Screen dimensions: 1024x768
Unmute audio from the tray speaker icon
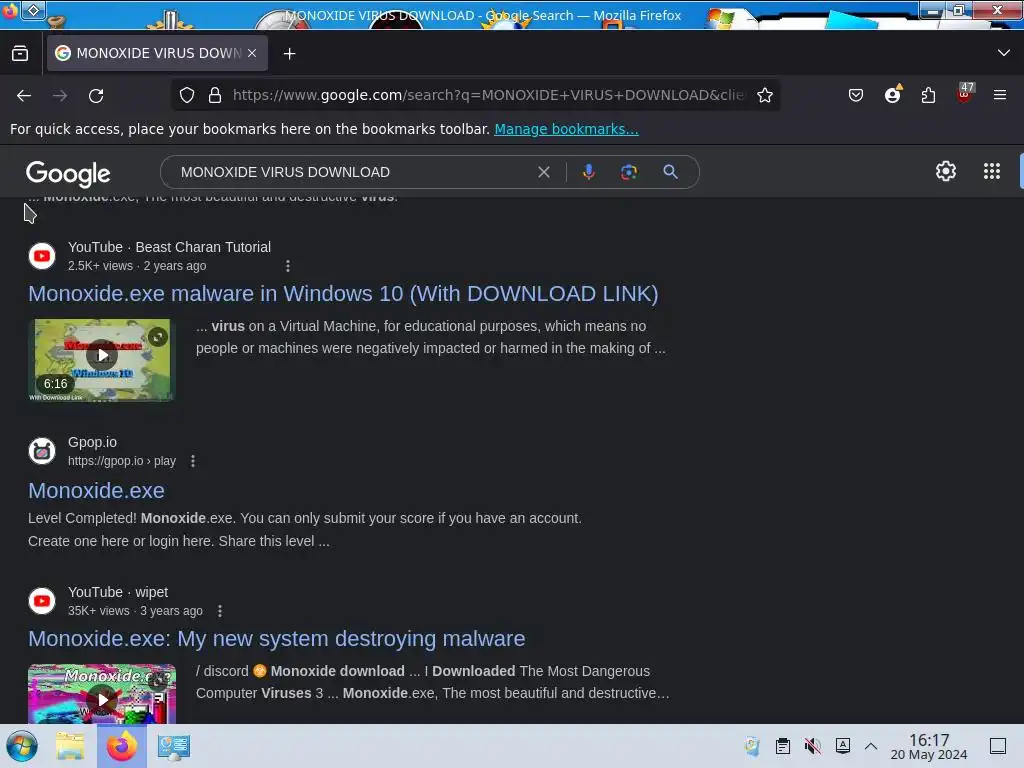point(812,746)
